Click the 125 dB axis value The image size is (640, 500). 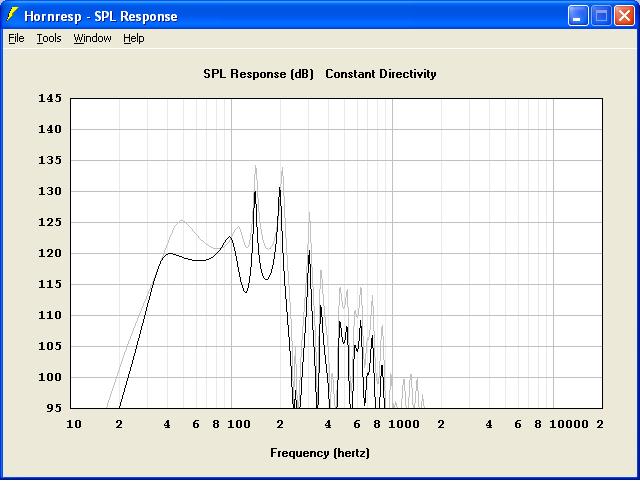[50, 222]
